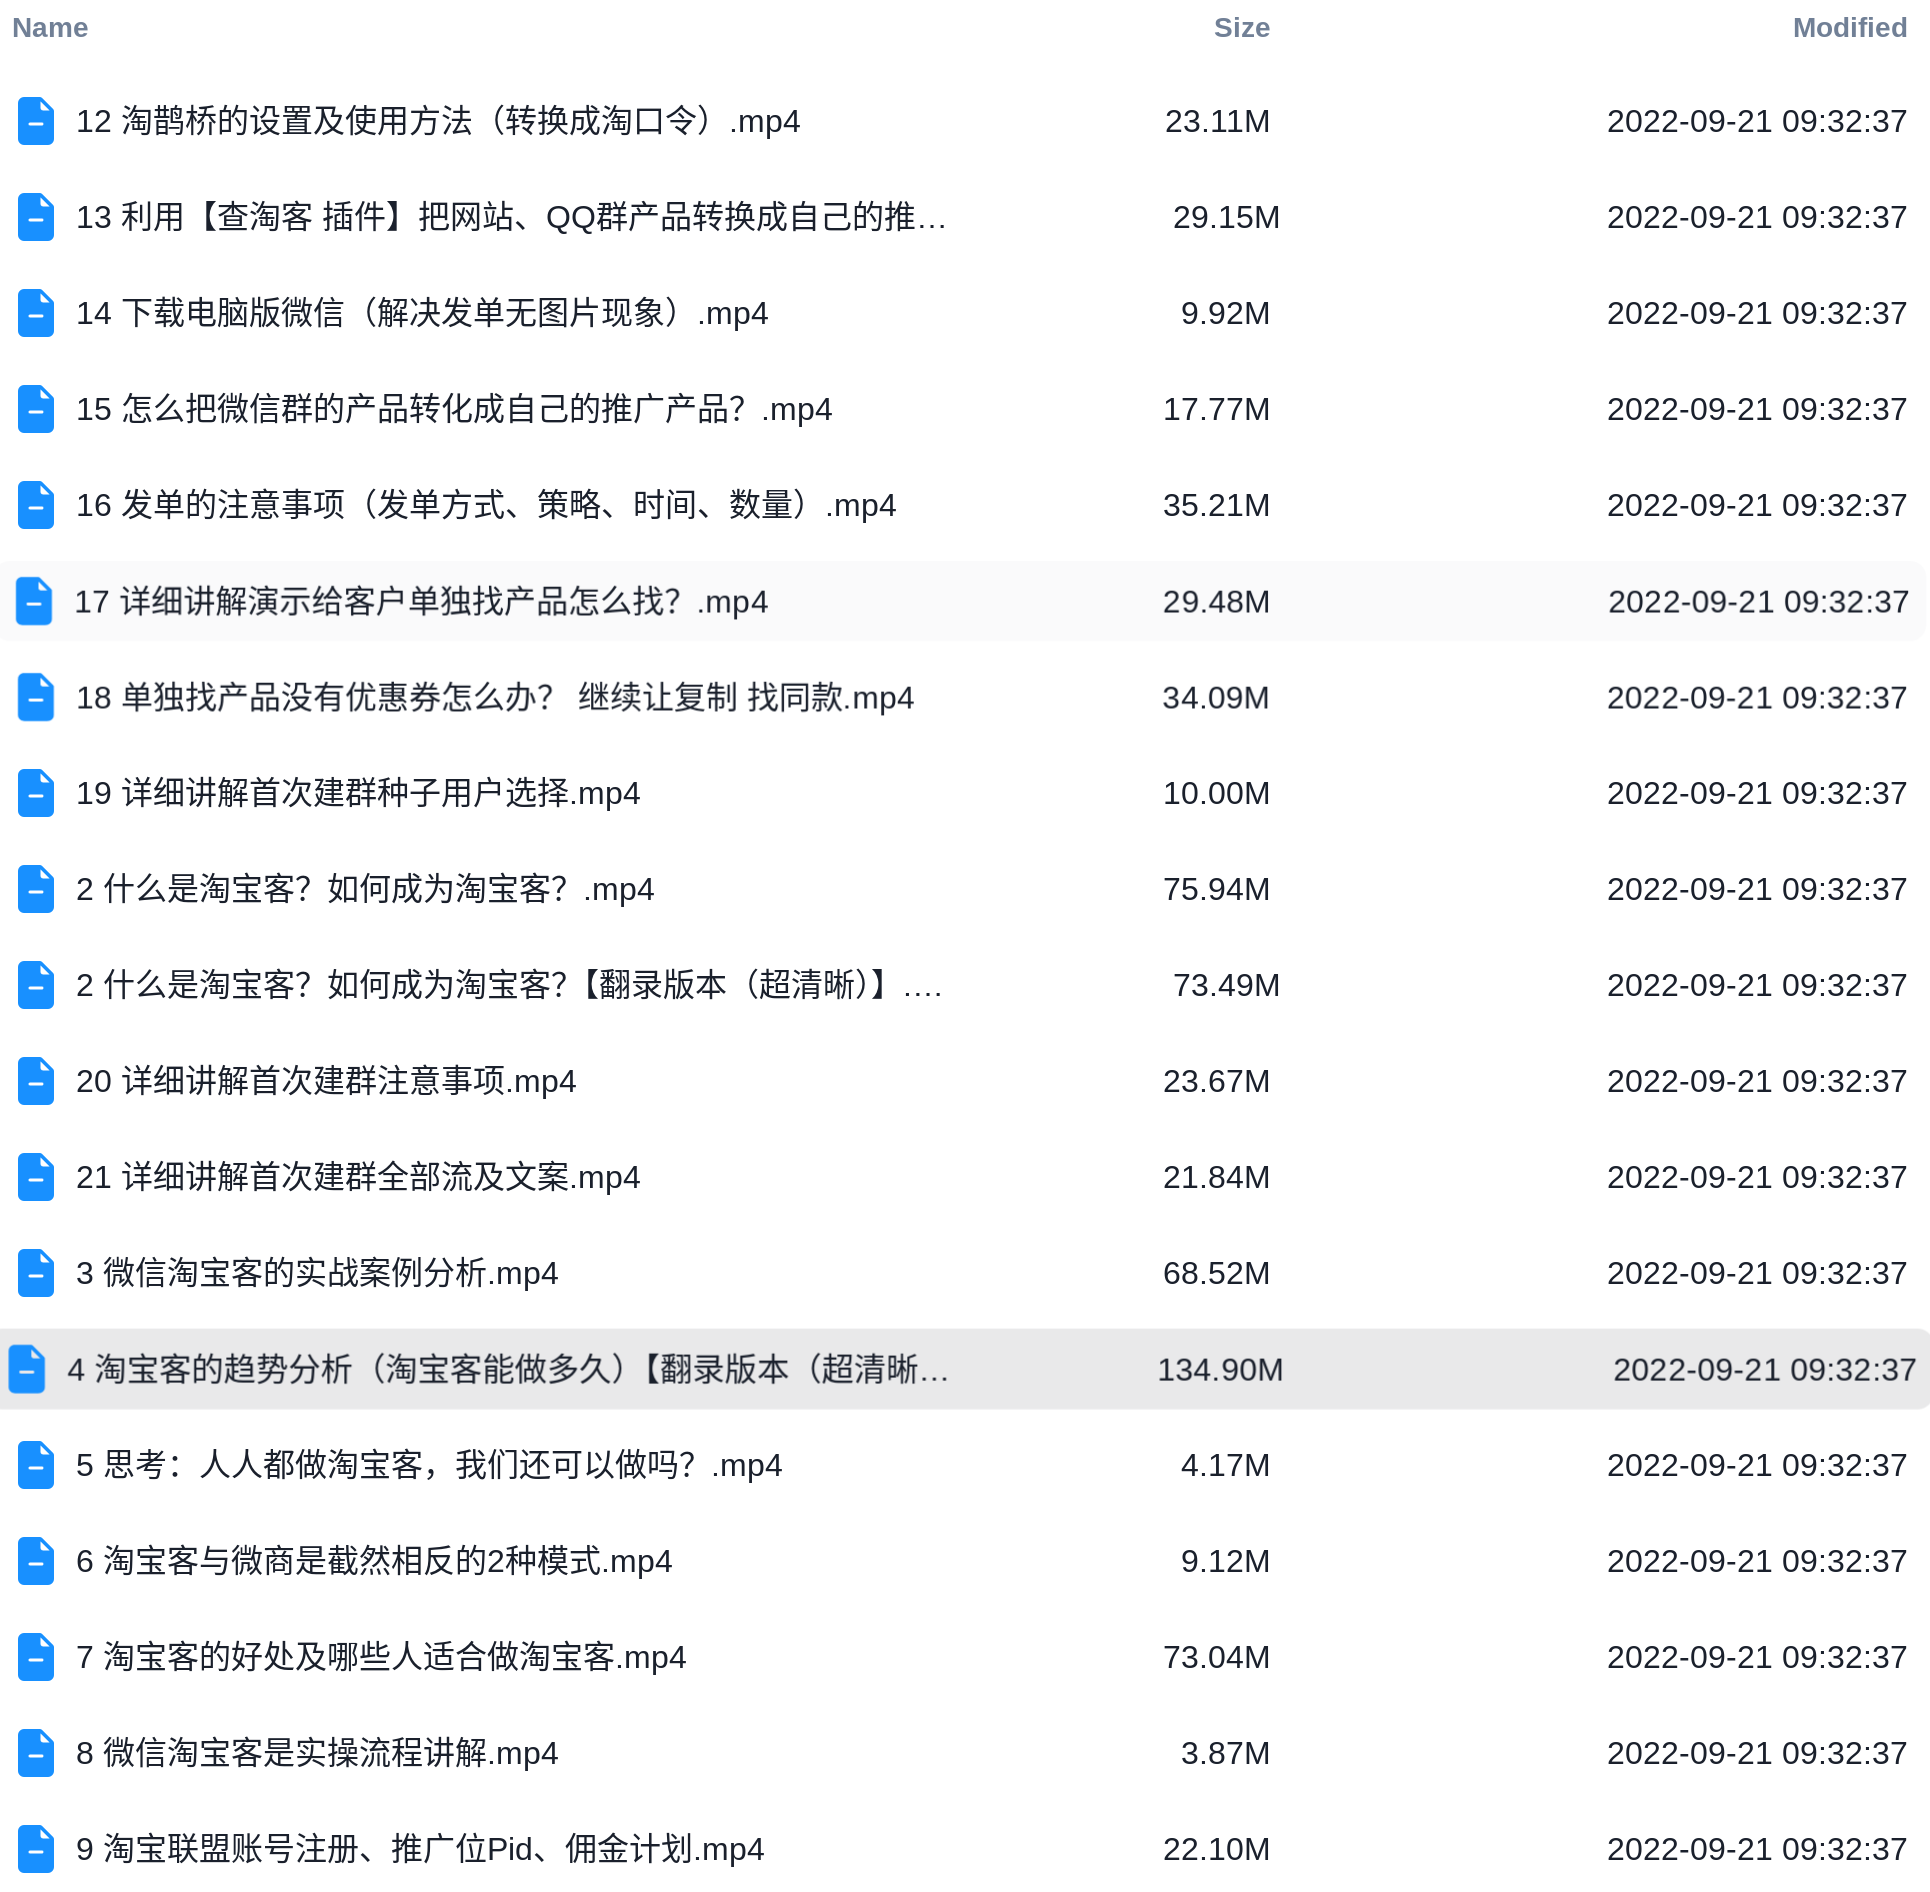This screenshot has height=1892, width=1930.
Task: Click the file icon for '6 淘宝客与微商'
Action: point(36,1561)
